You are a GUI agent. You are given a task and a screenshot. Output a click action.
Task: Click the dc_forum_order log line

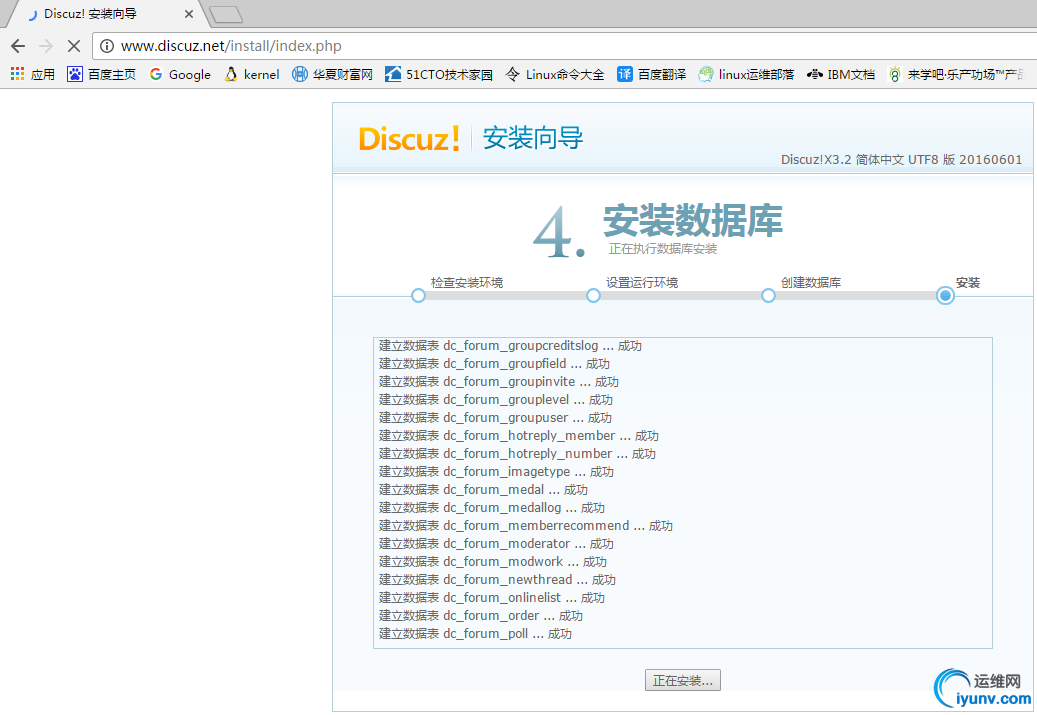pyautogui.click(x=481, y=615)
